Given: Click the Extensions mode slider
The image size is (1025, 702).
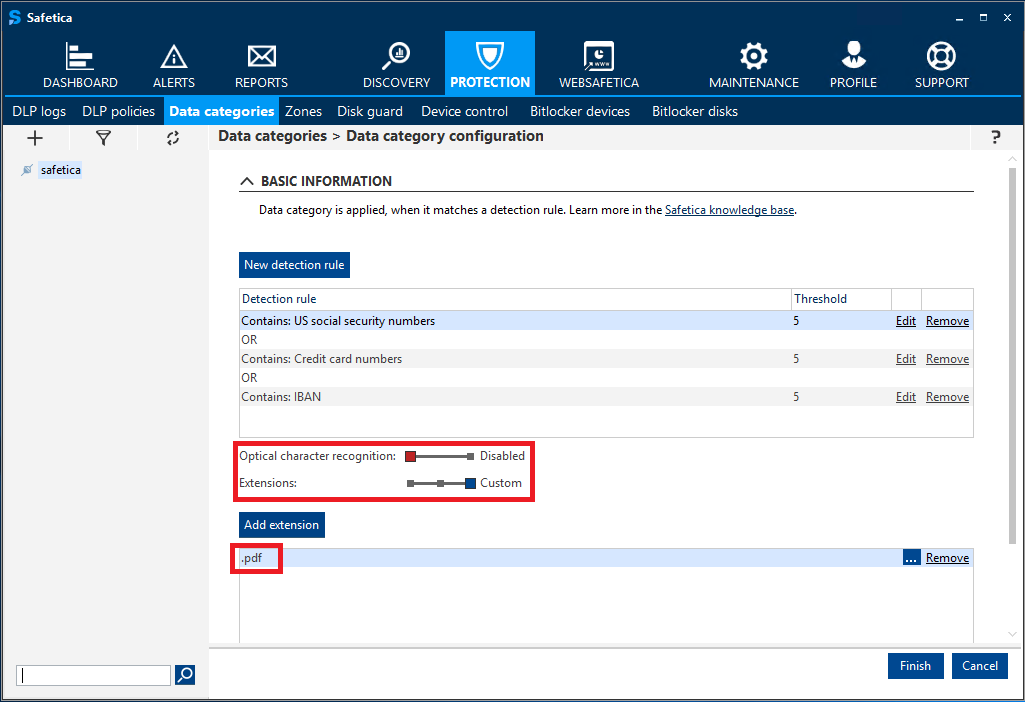Looking at the screenshot, I should tap(441, 484).
